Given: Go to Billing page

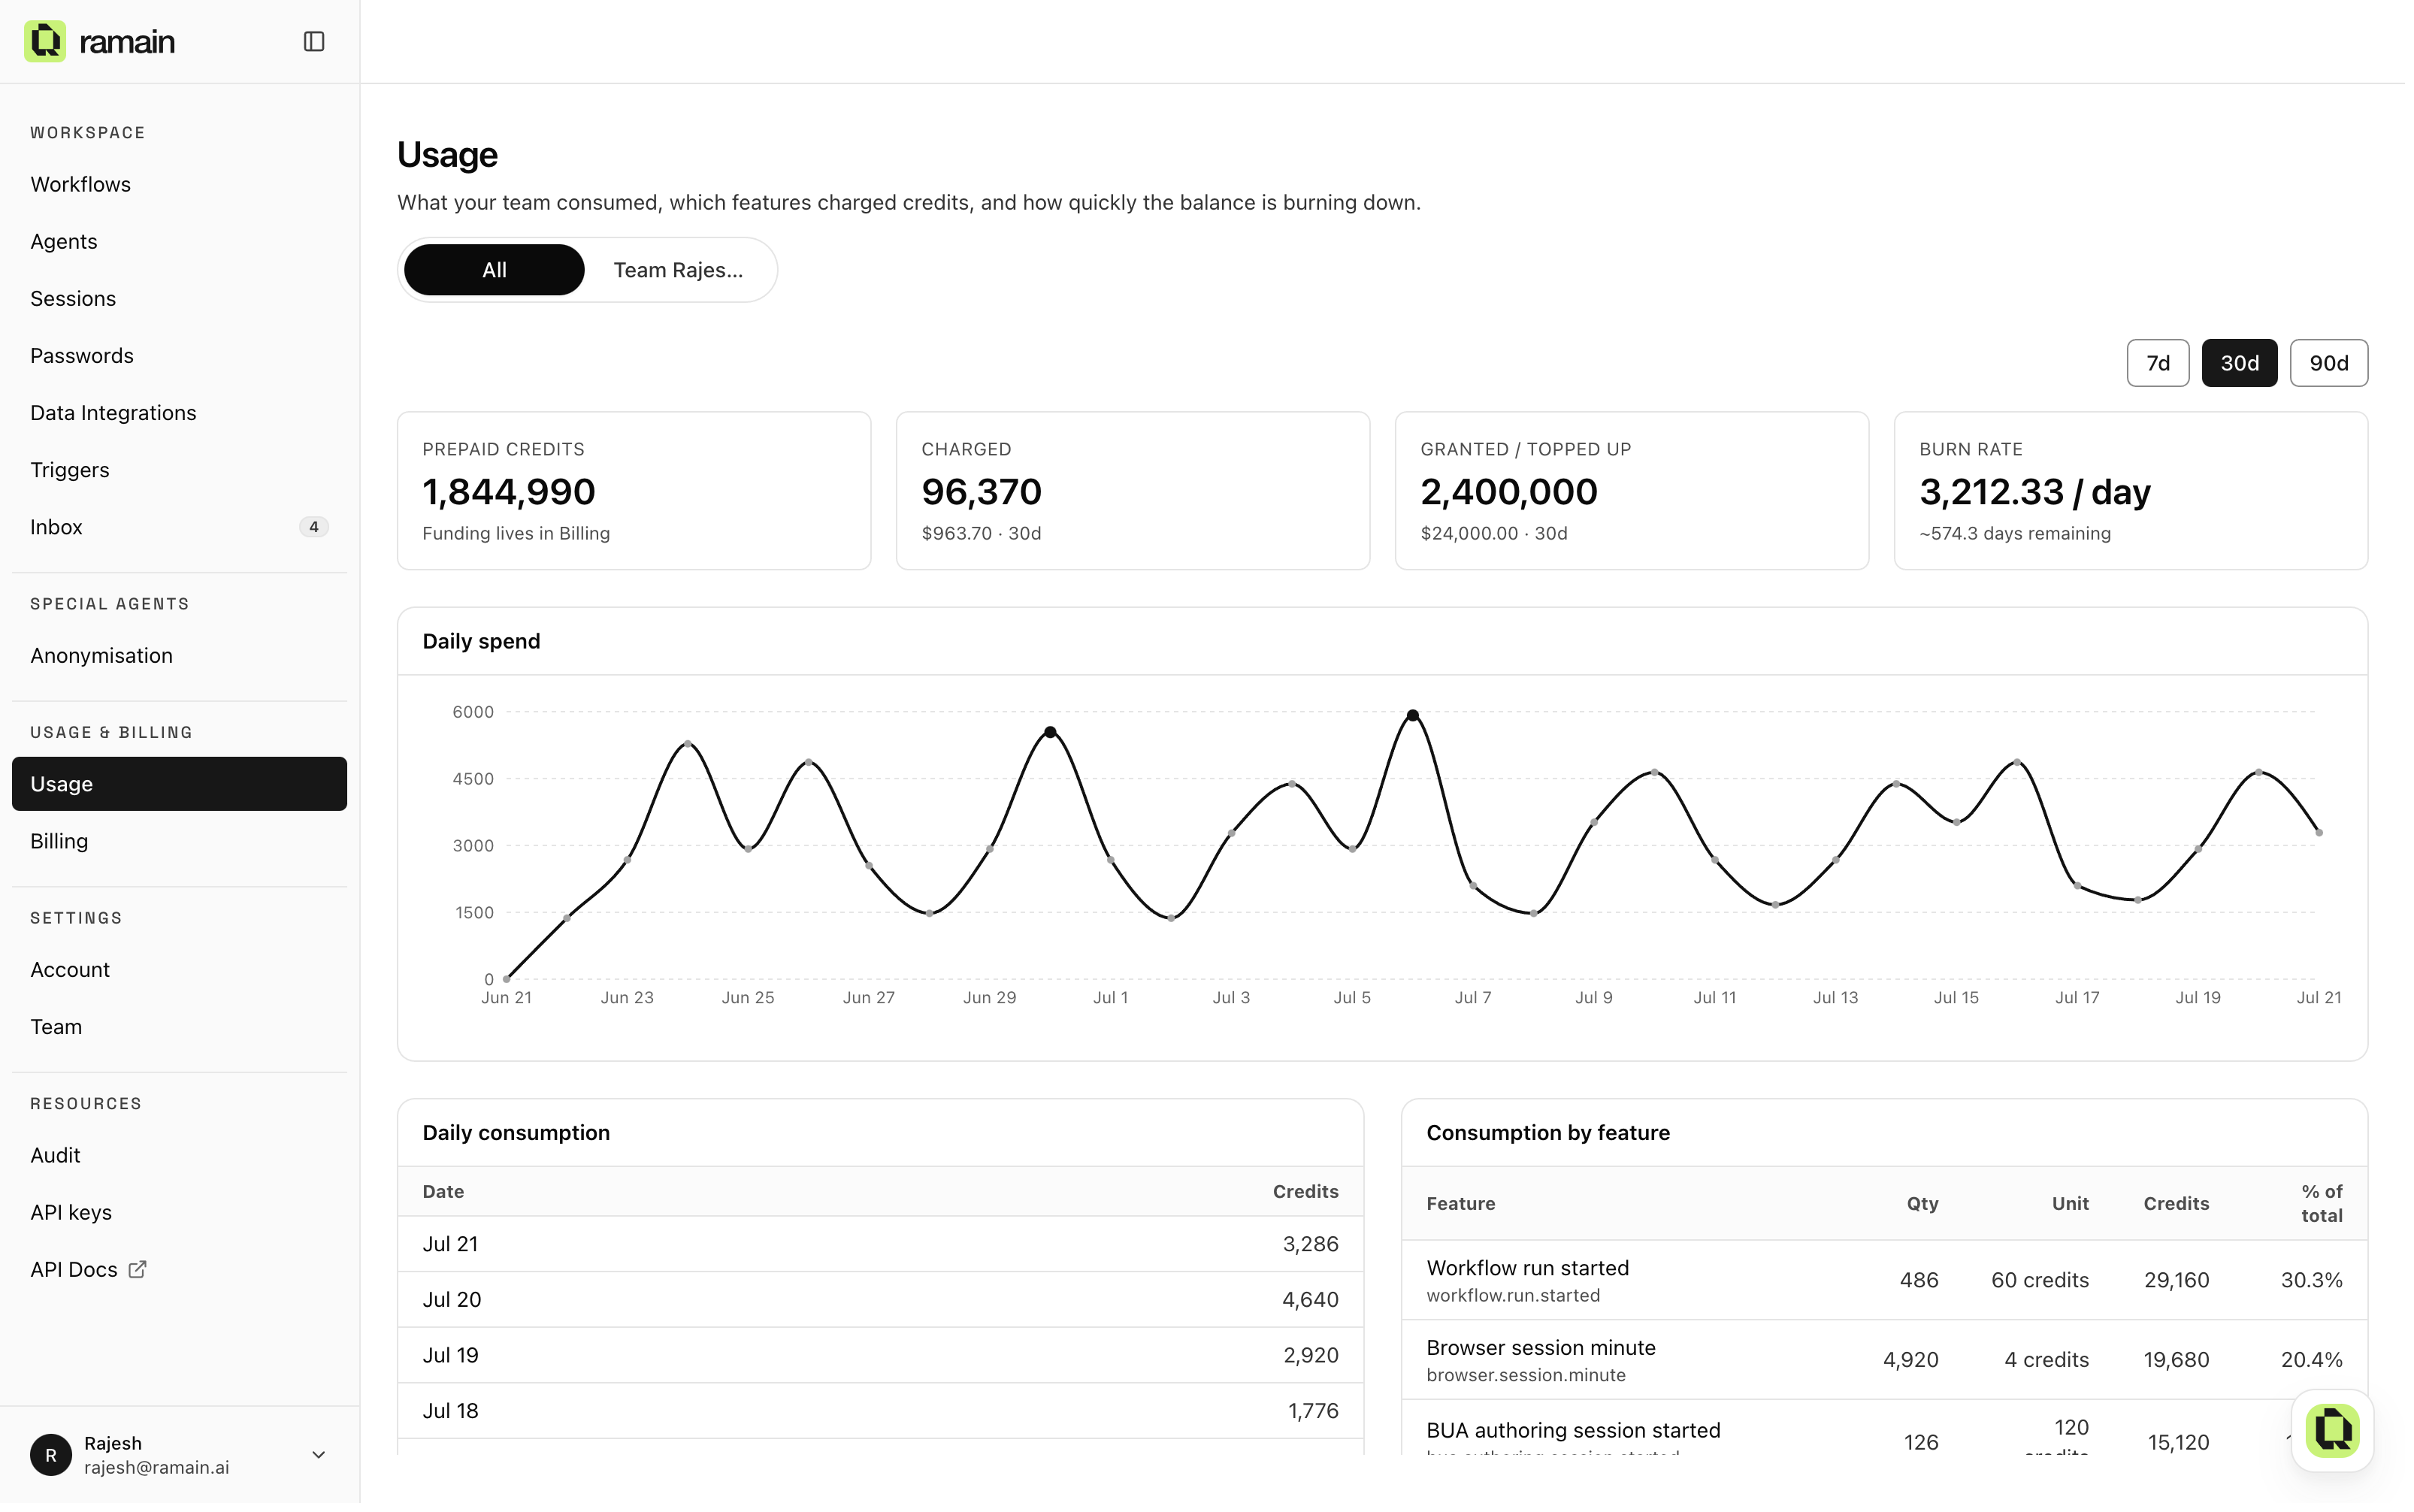Looking at the screenshot, I should coord(180,841).
